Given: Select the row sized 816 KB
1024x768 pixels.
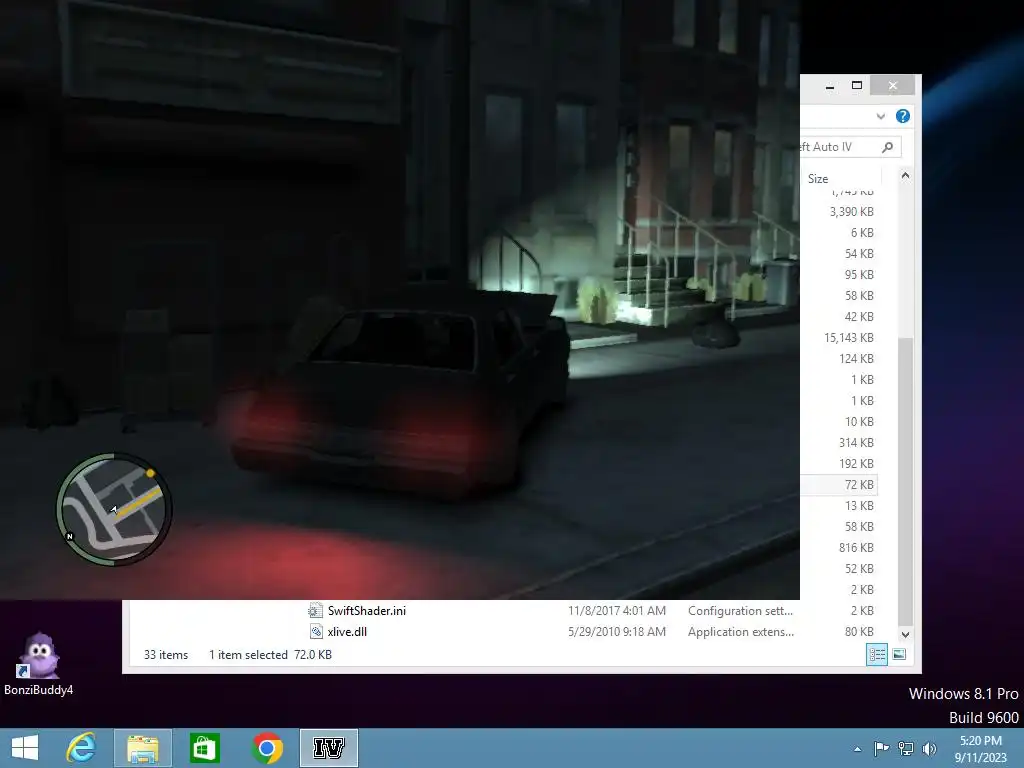Looking at the screenshot, I should (856, 547).
